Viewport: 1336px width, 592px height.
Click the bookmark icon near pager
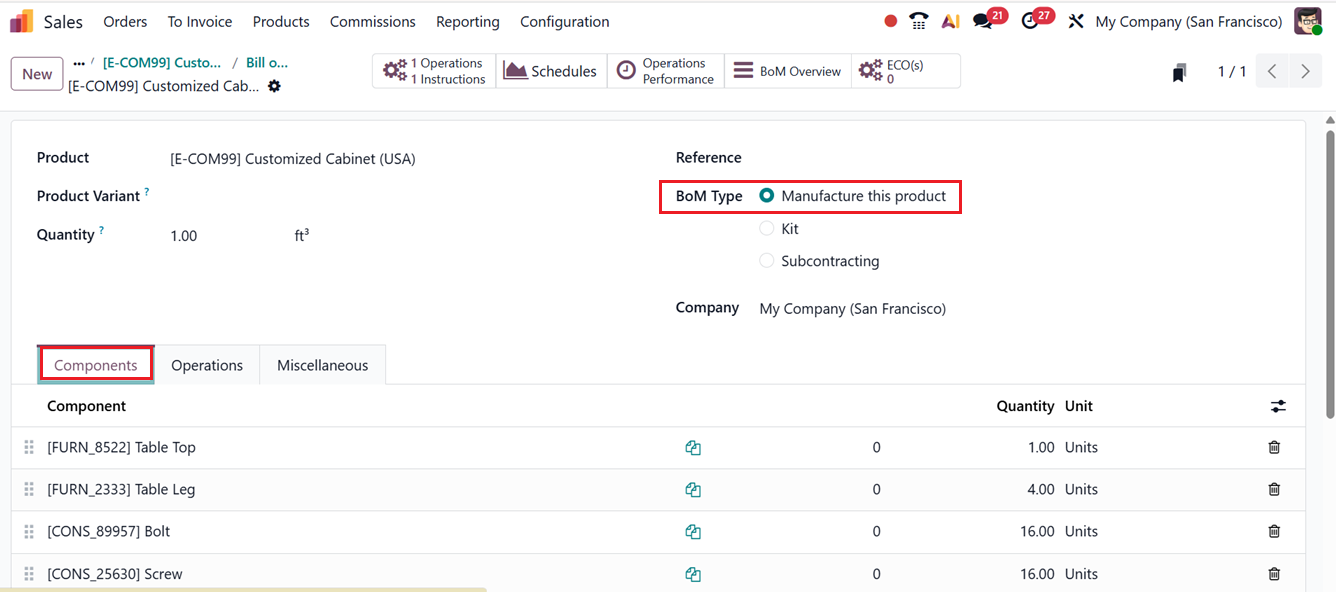[x=1180, y=72]
